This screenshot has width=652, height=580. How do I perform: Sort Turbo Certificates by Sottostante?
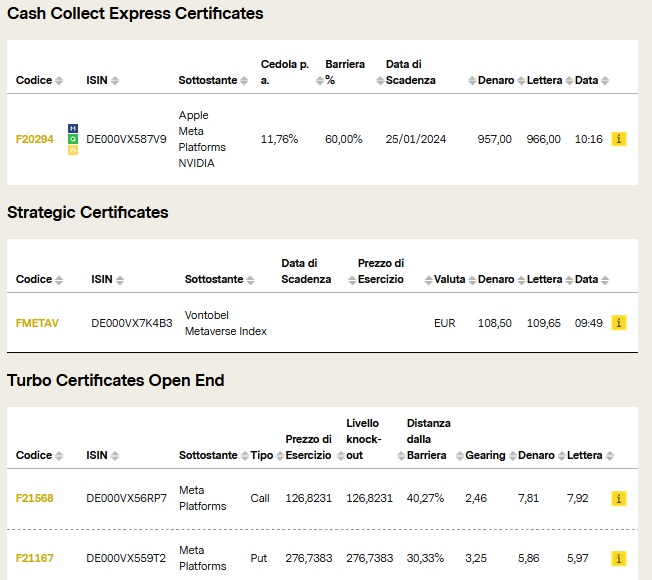click(245, 456)
